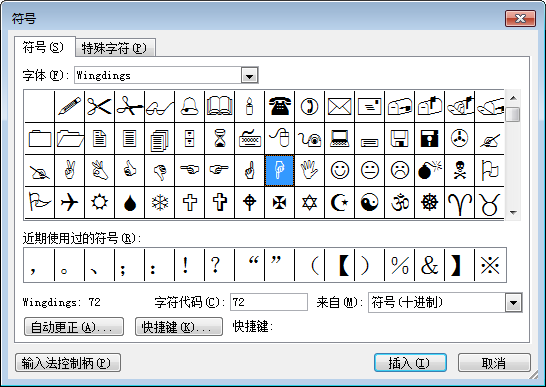Select the black telephone symbol
The height and width of the screenshot is (387, 546).
(279, 106)
